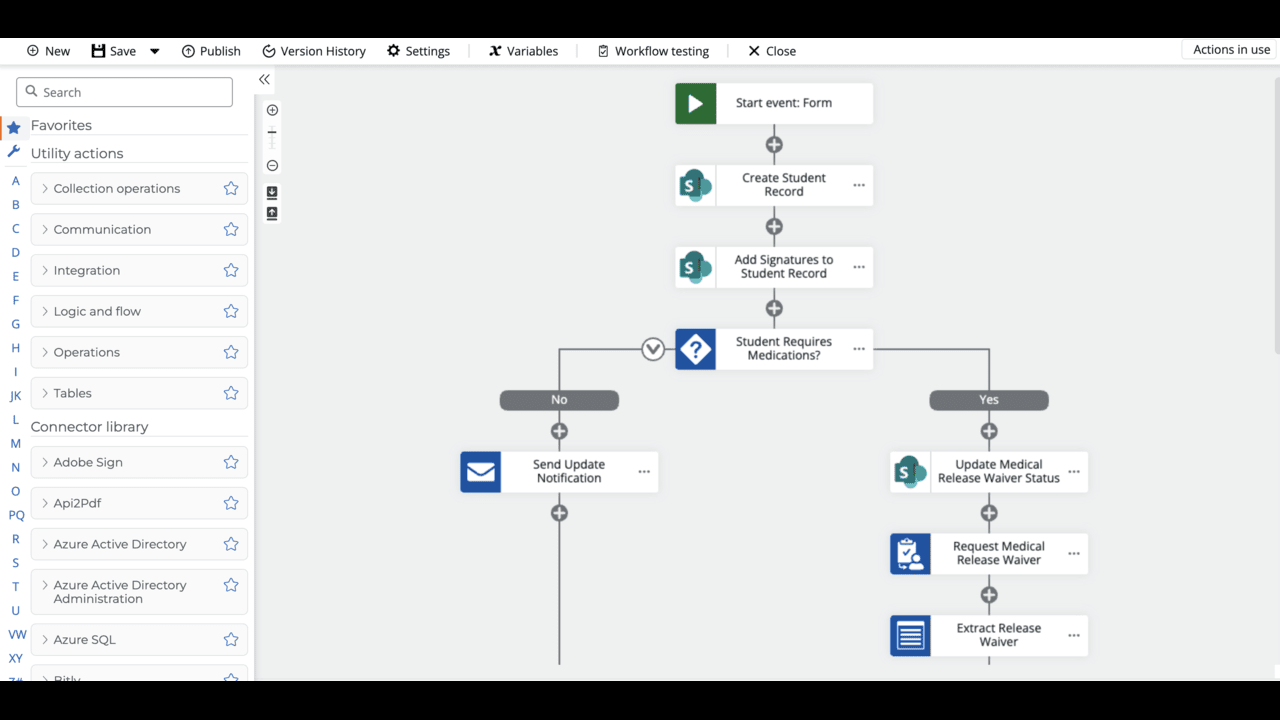
Task: Zoom out on the canvas
Action: [x=272, y=166]
